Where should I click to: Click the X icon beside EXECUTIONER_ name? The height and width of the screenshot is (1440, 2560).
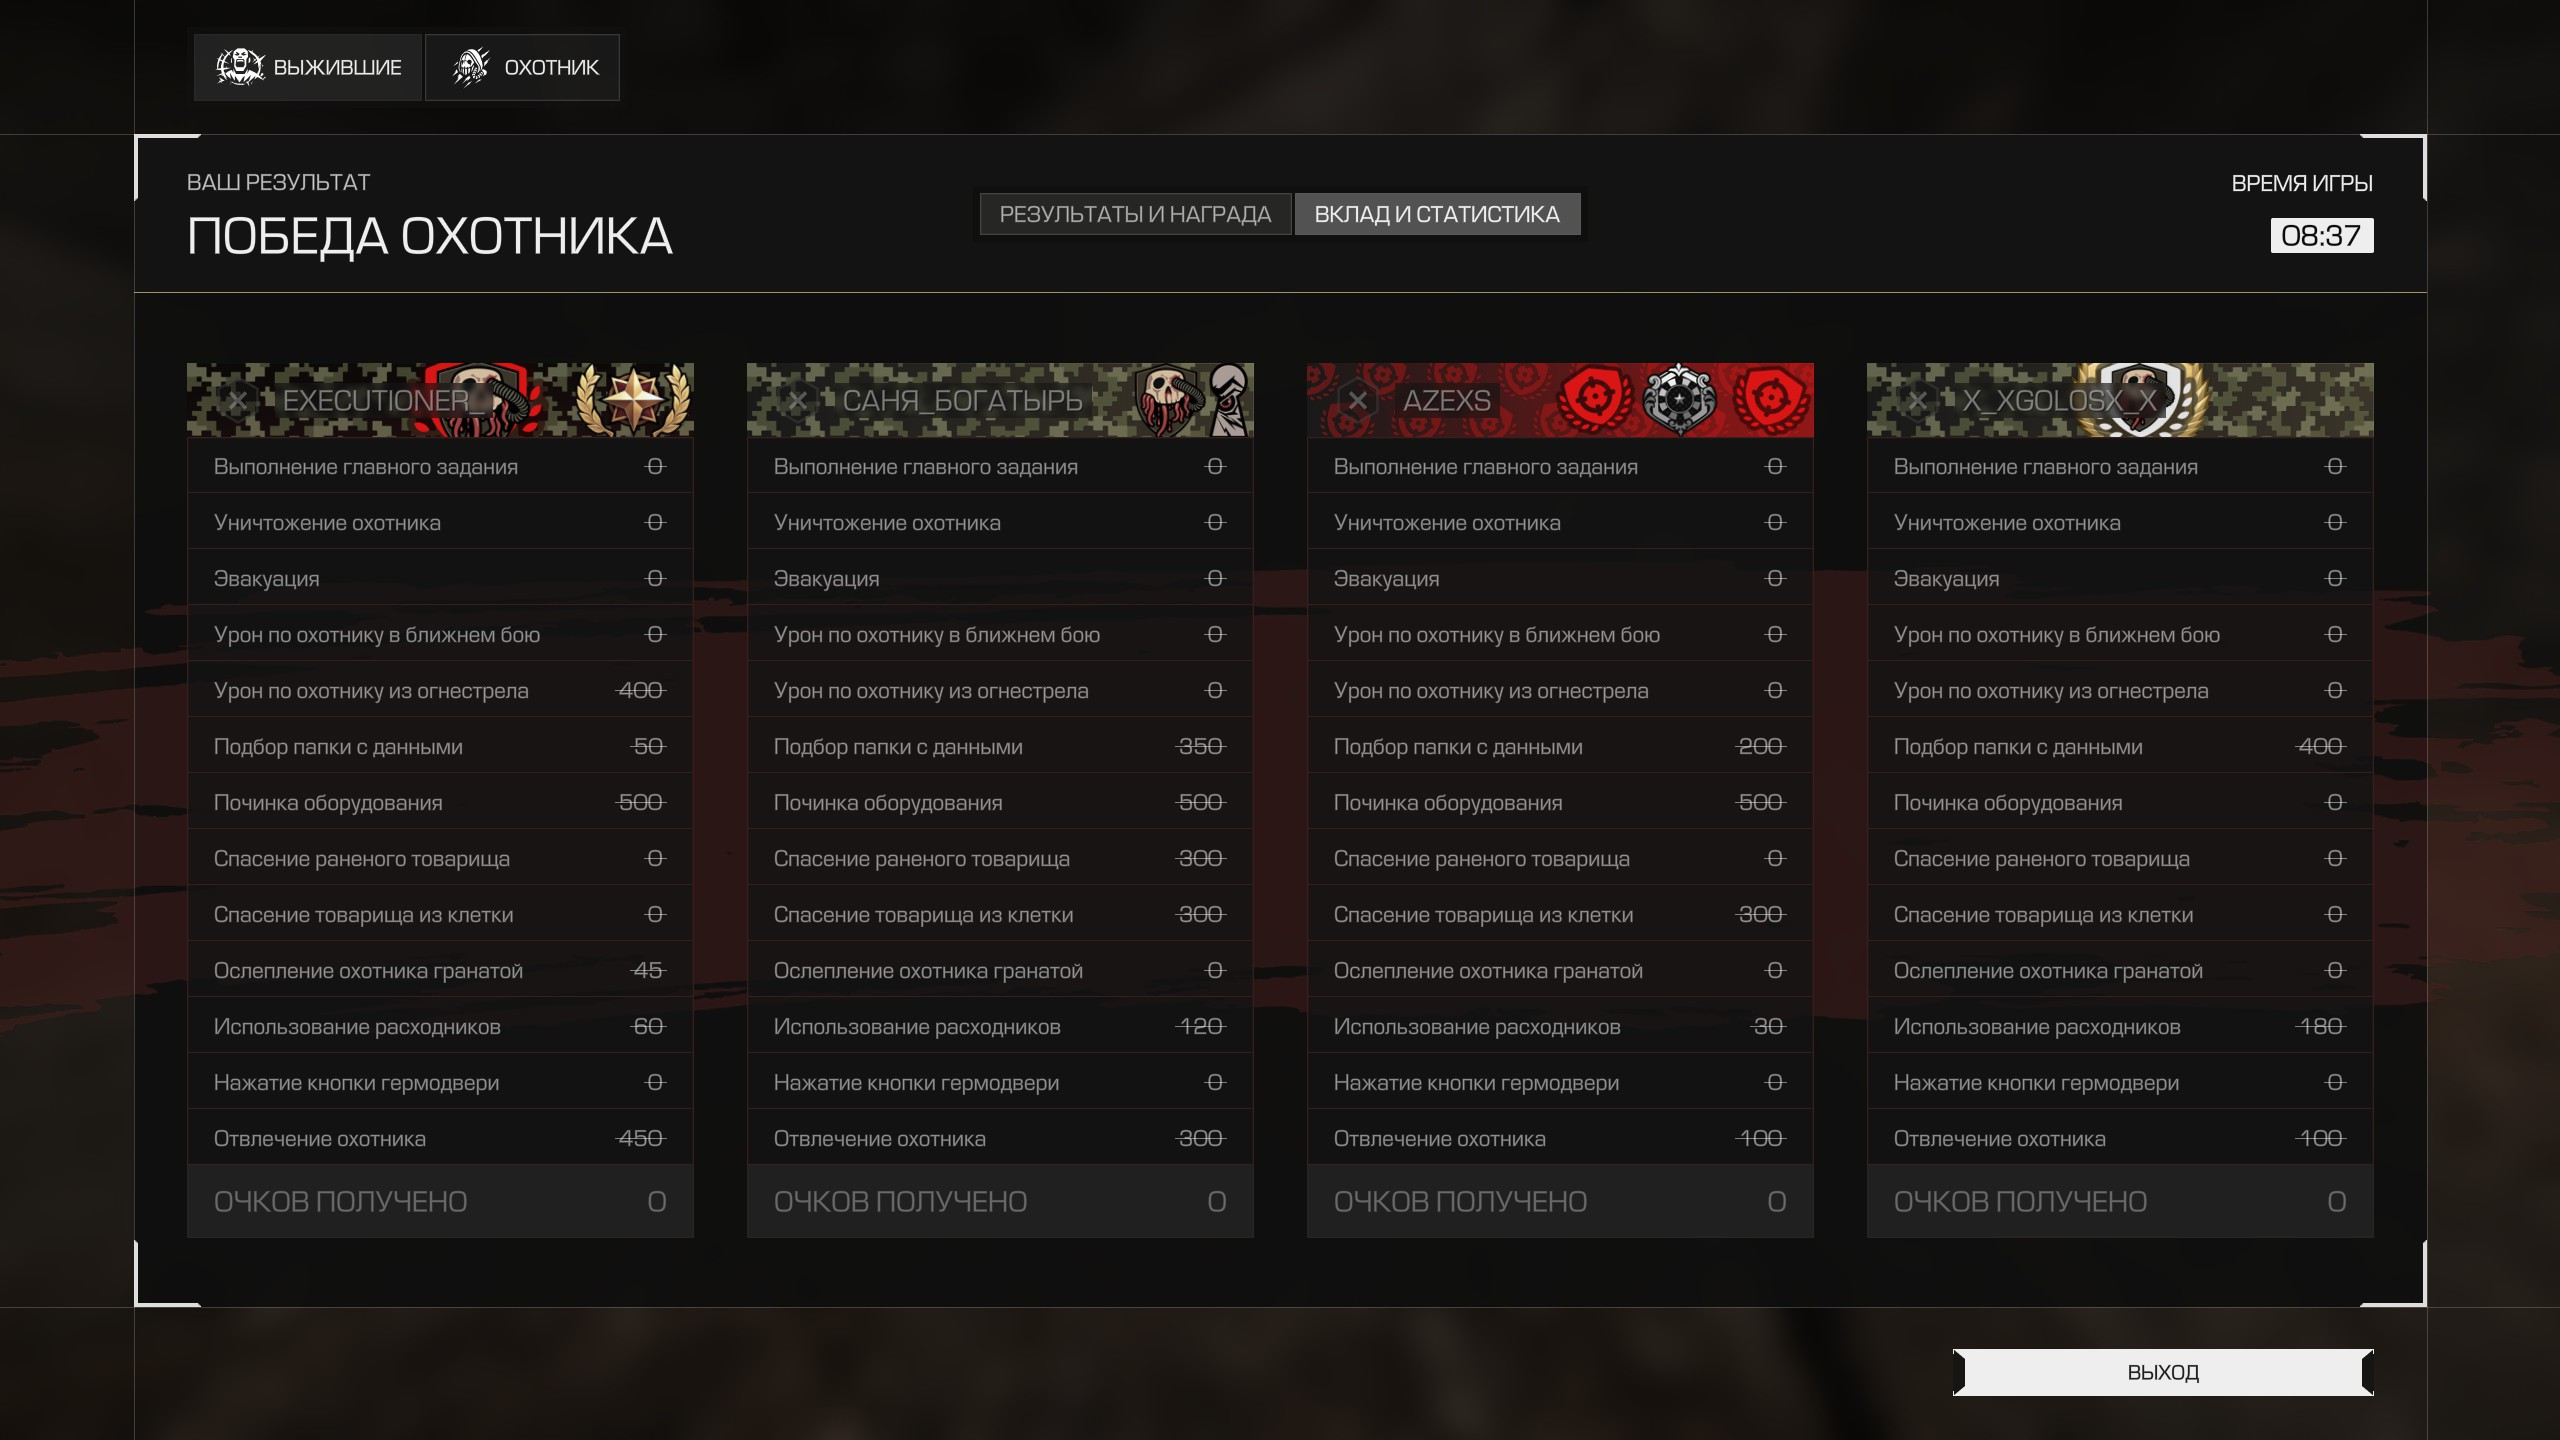point(238,401)
